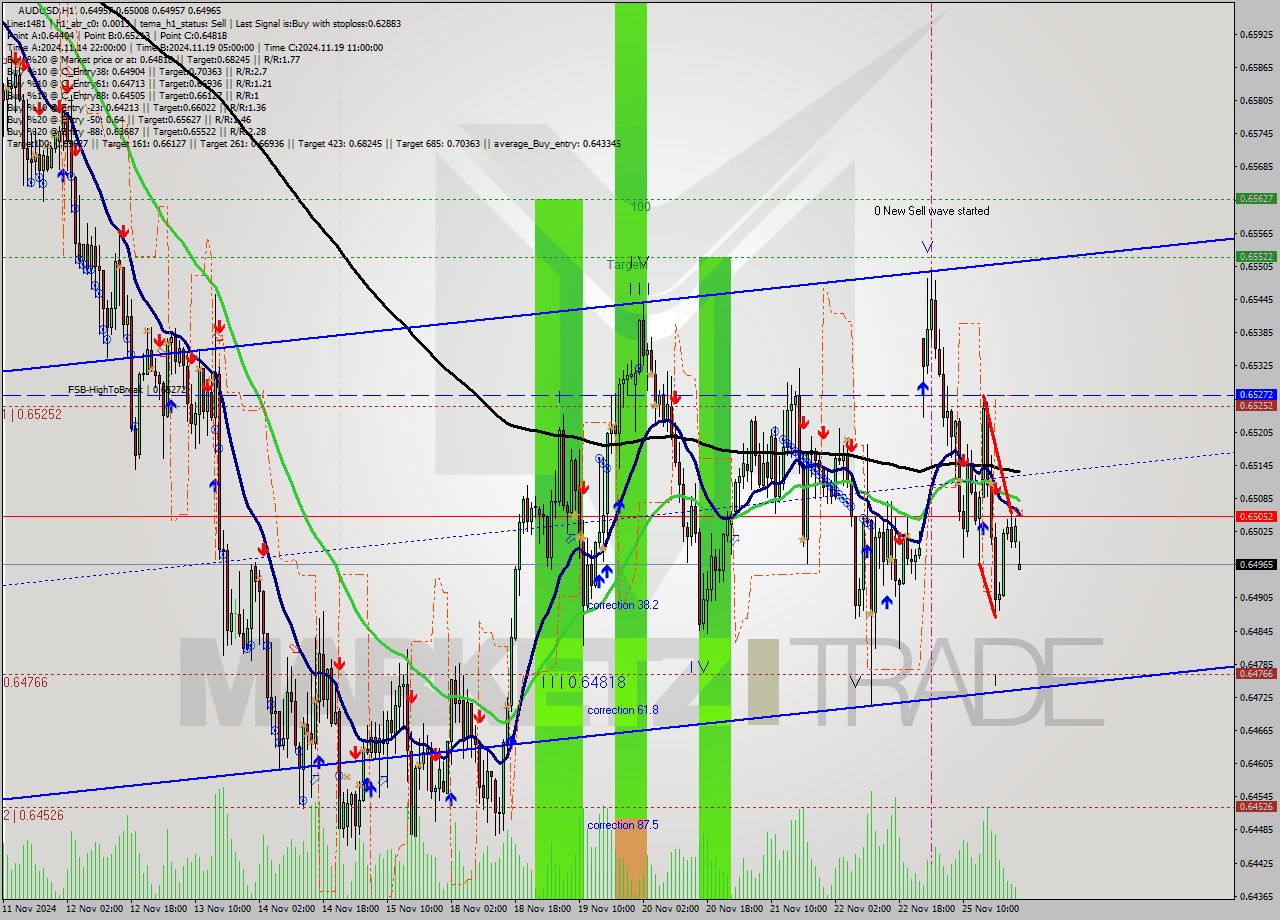Select the red 0.65052 price tag on the axis
This screenshot has height=920, width=1280.
pyautogui.click(x=1257, y=516)
